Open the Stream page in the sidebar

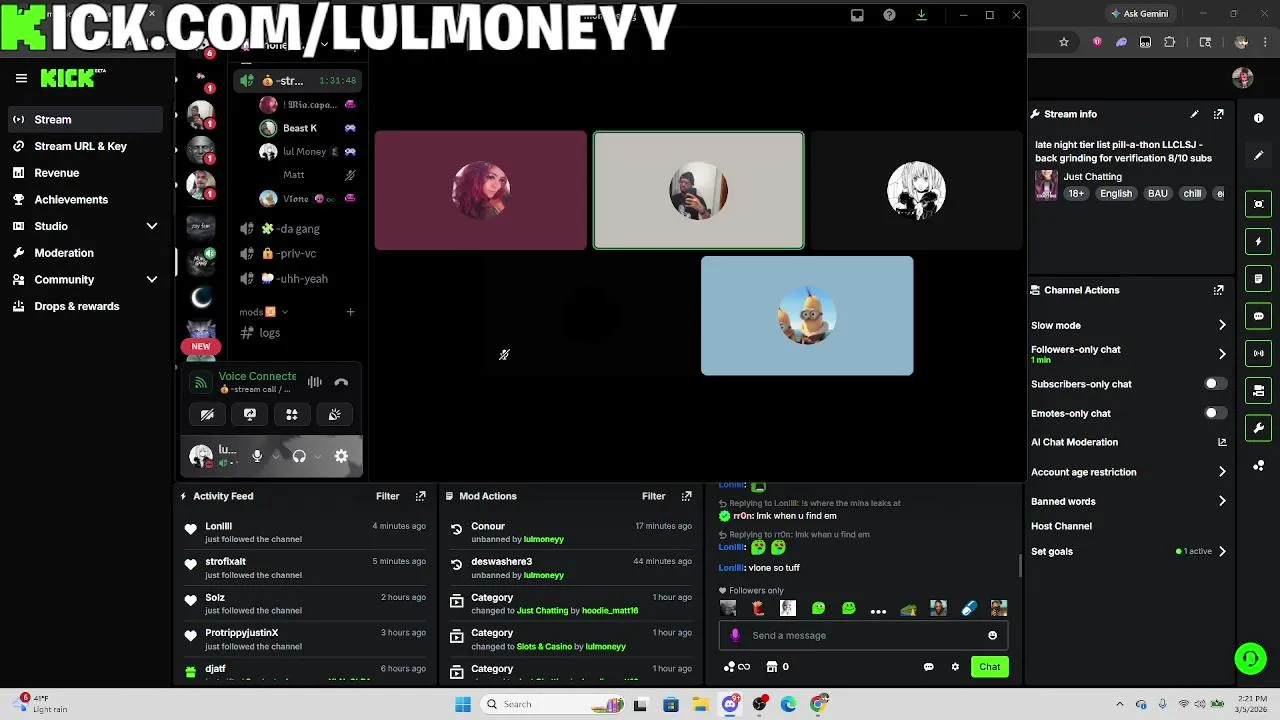(x=84, y=119)
